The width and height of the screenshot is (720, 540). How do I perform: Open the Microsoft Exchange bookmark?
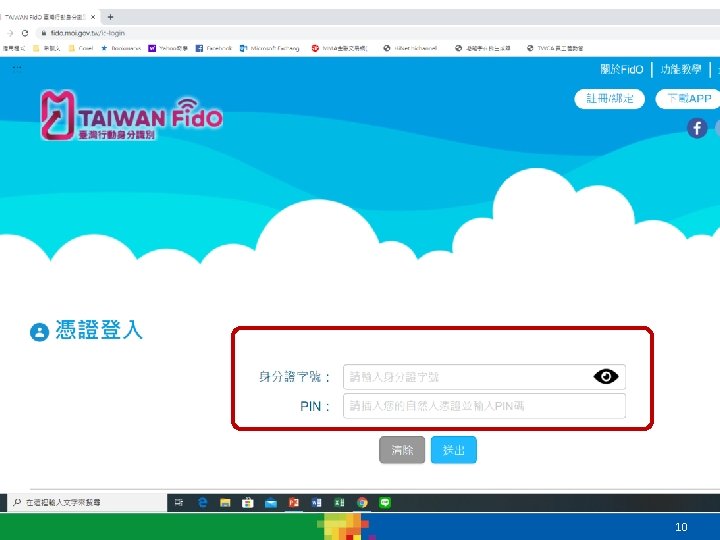(x=270, y=48)
